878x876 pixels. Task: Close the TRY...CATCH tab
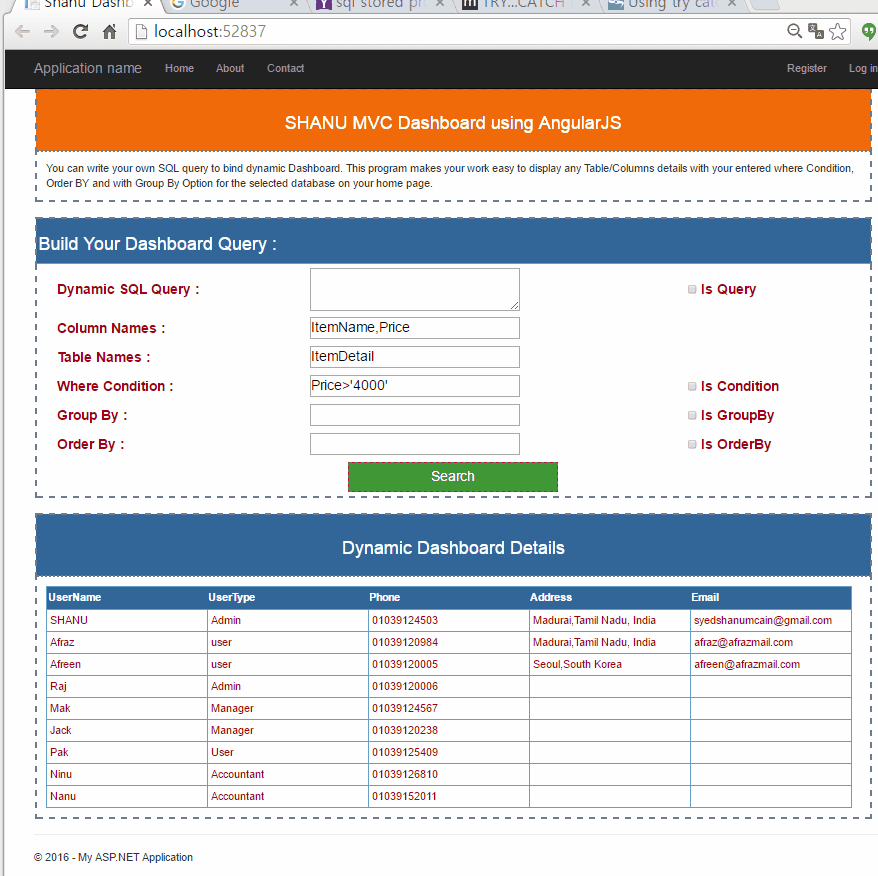[x=586, y=3]
